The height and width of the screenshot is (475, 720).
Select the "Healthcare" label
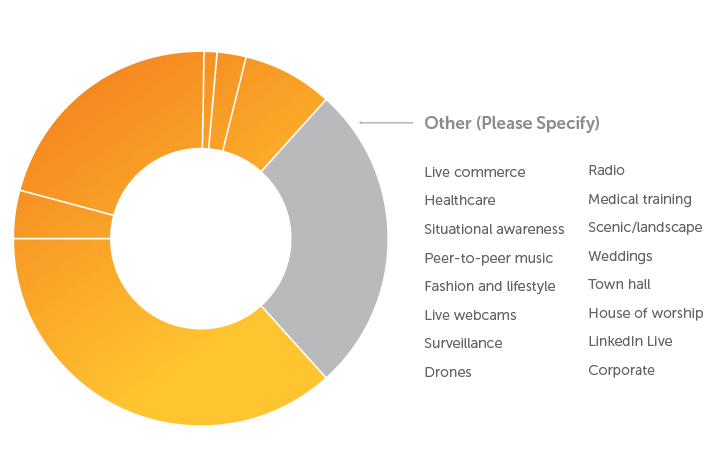click(459, 200)
